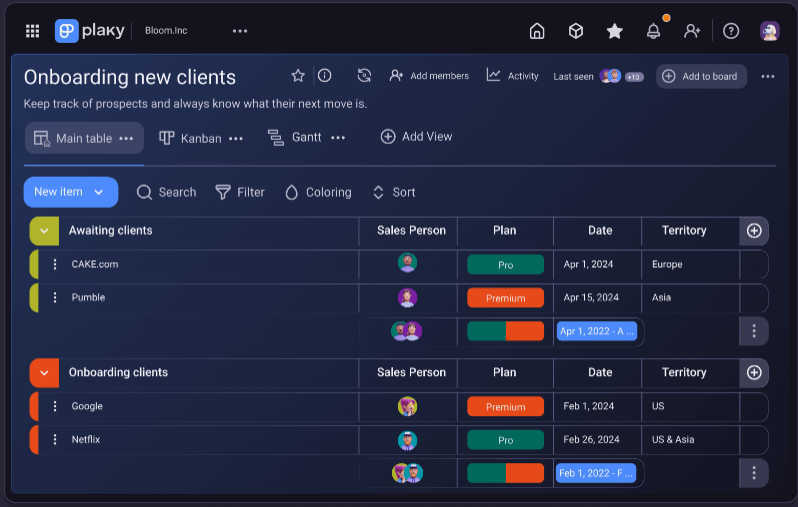Open the apps grid menu icon
The height and width of the screenshot is (507, 798).
point(33,31)
